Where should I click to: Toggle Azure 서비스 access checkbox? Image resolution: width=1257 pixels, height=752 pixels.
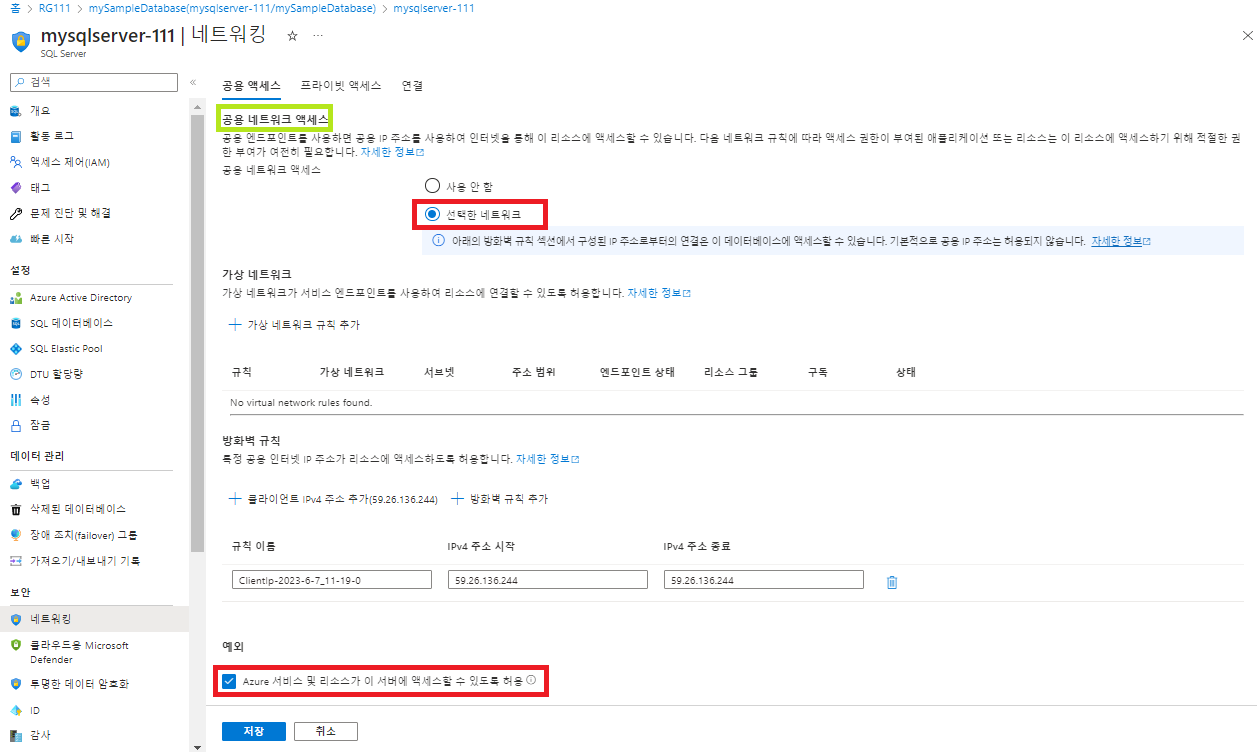pyautogui.click(x=229, y=681)
